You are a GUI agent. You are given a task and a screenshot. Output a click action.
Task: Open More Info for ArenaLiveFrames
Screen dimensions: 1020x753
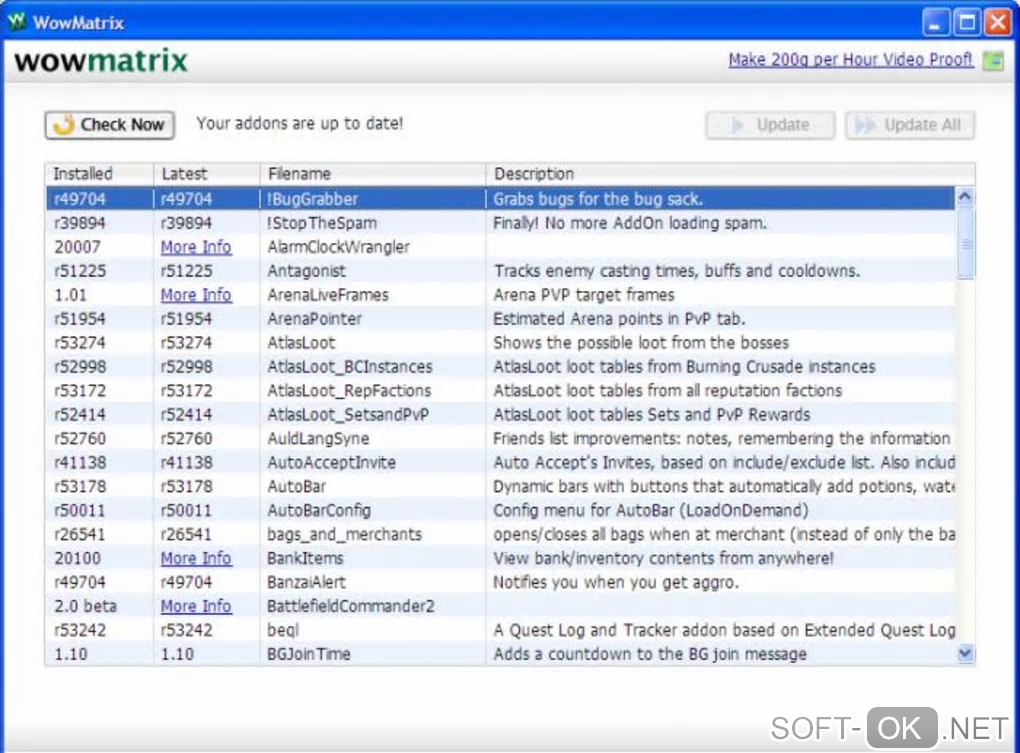196,295
